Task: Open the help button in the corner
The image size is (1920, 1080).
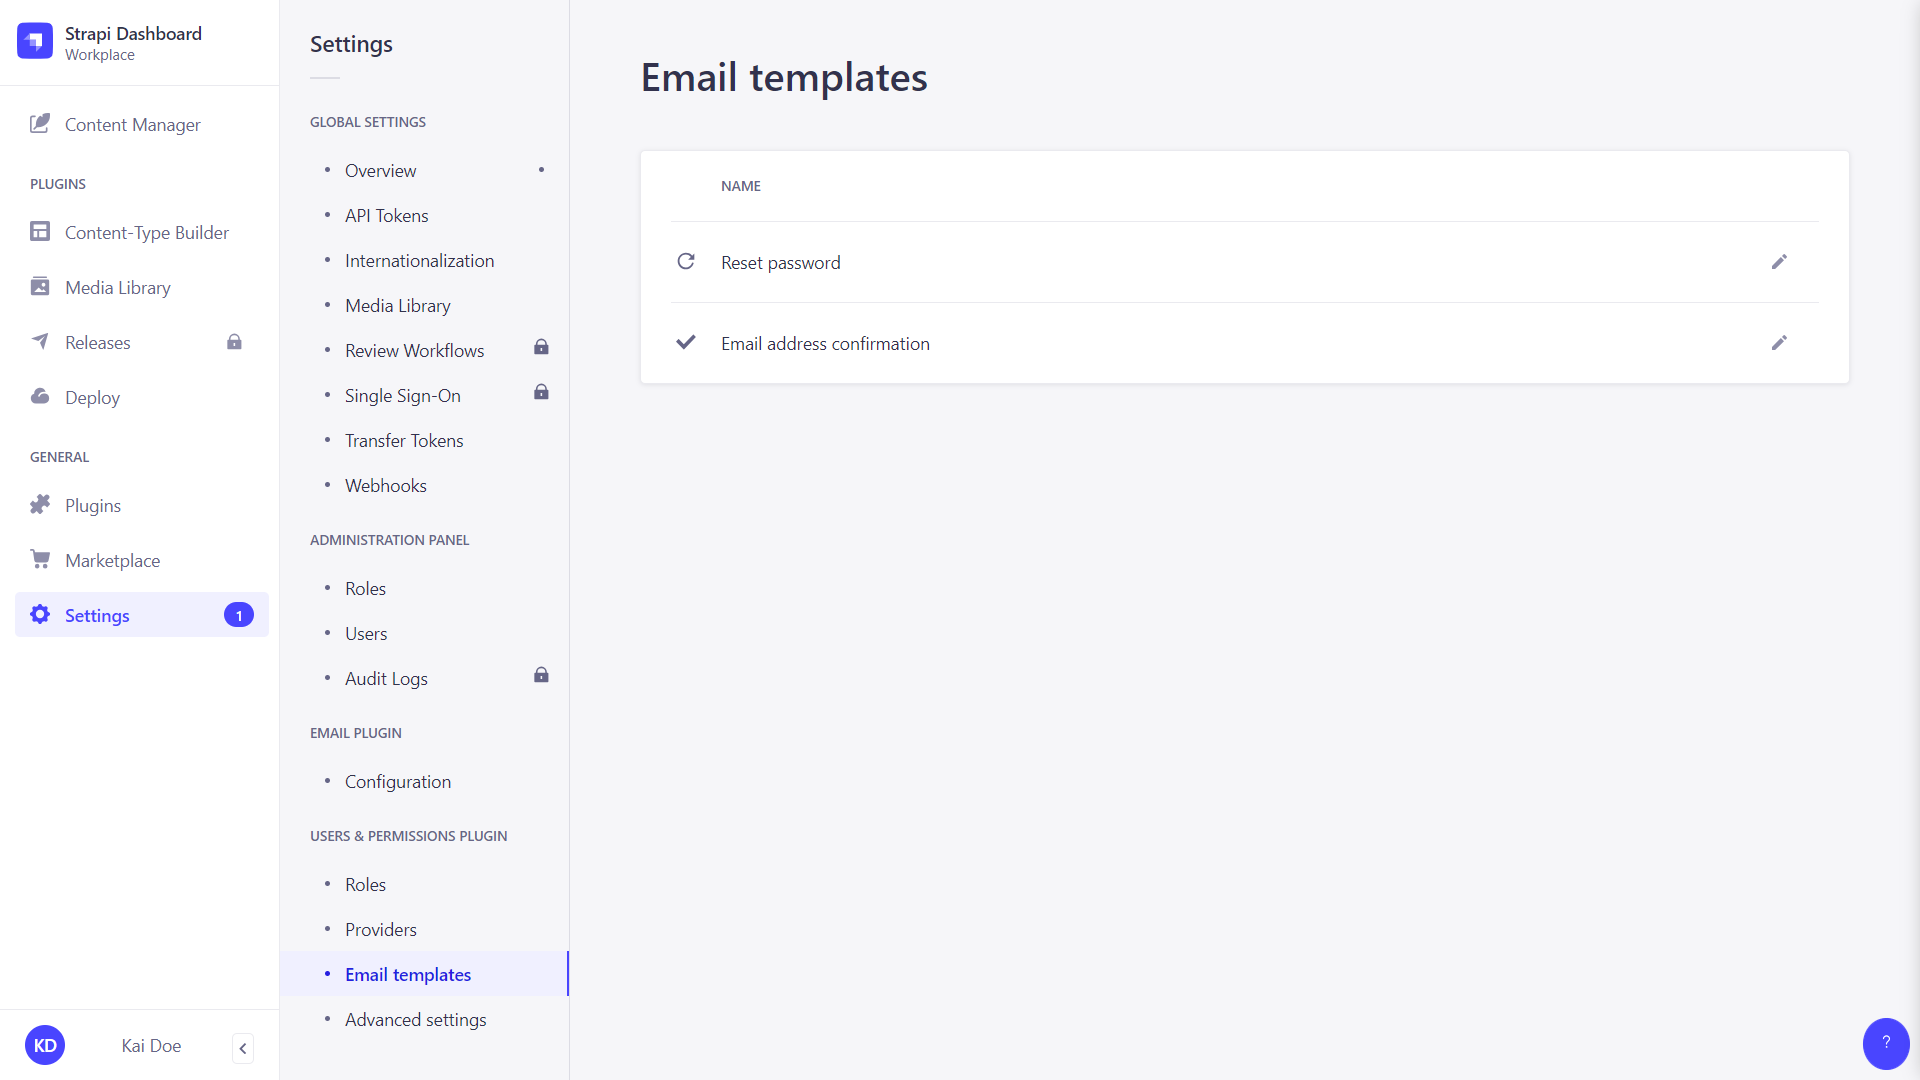Action: (x=1886, y=1043)
